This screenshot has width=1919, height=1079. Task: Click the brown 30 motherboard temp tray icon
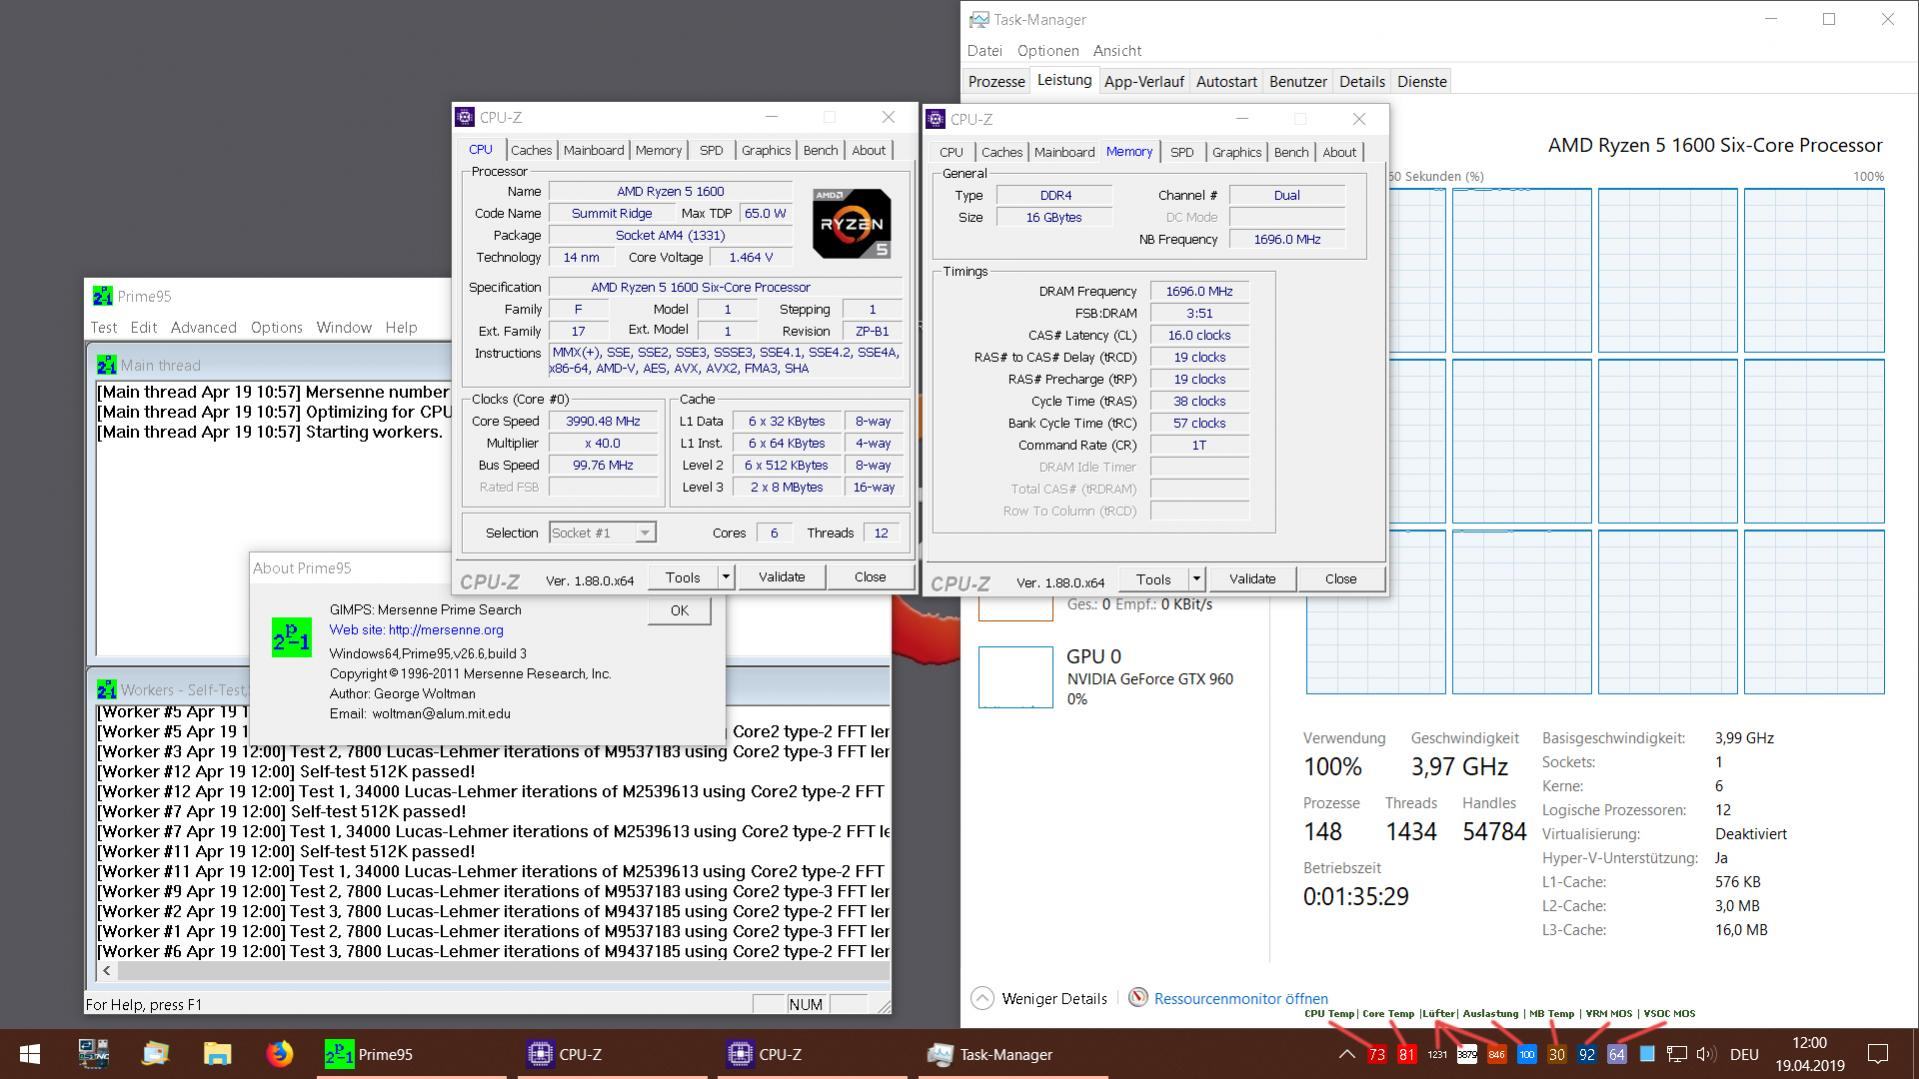tap(1557, 1054)
